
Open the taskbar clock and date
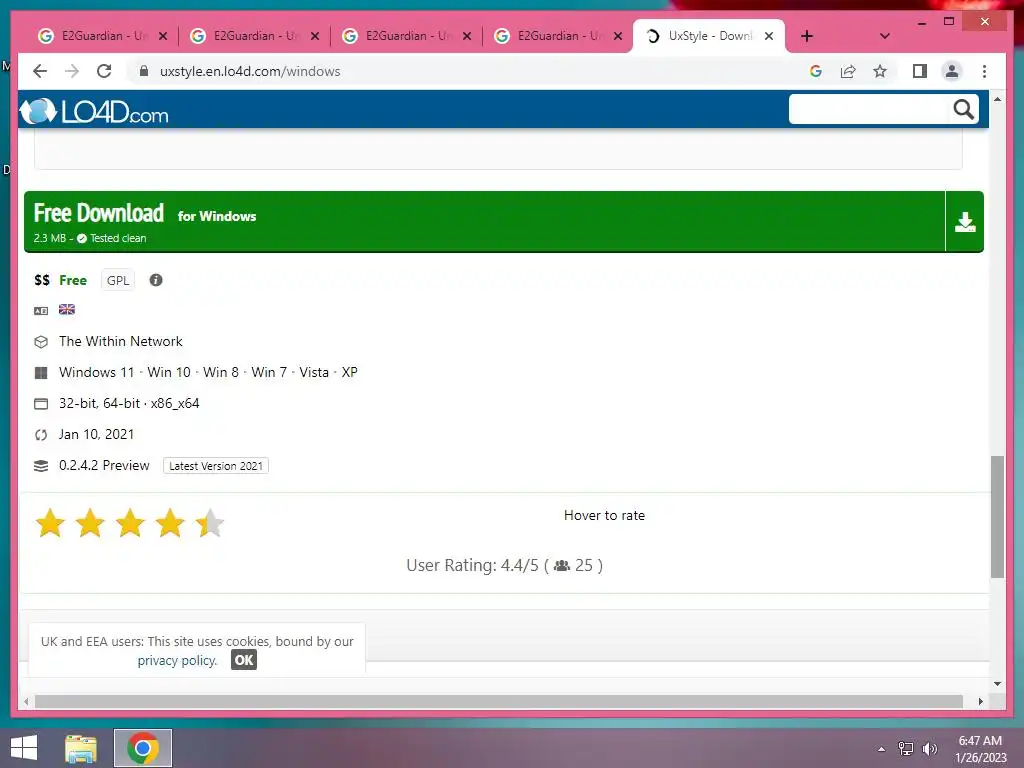pos(980,749)
